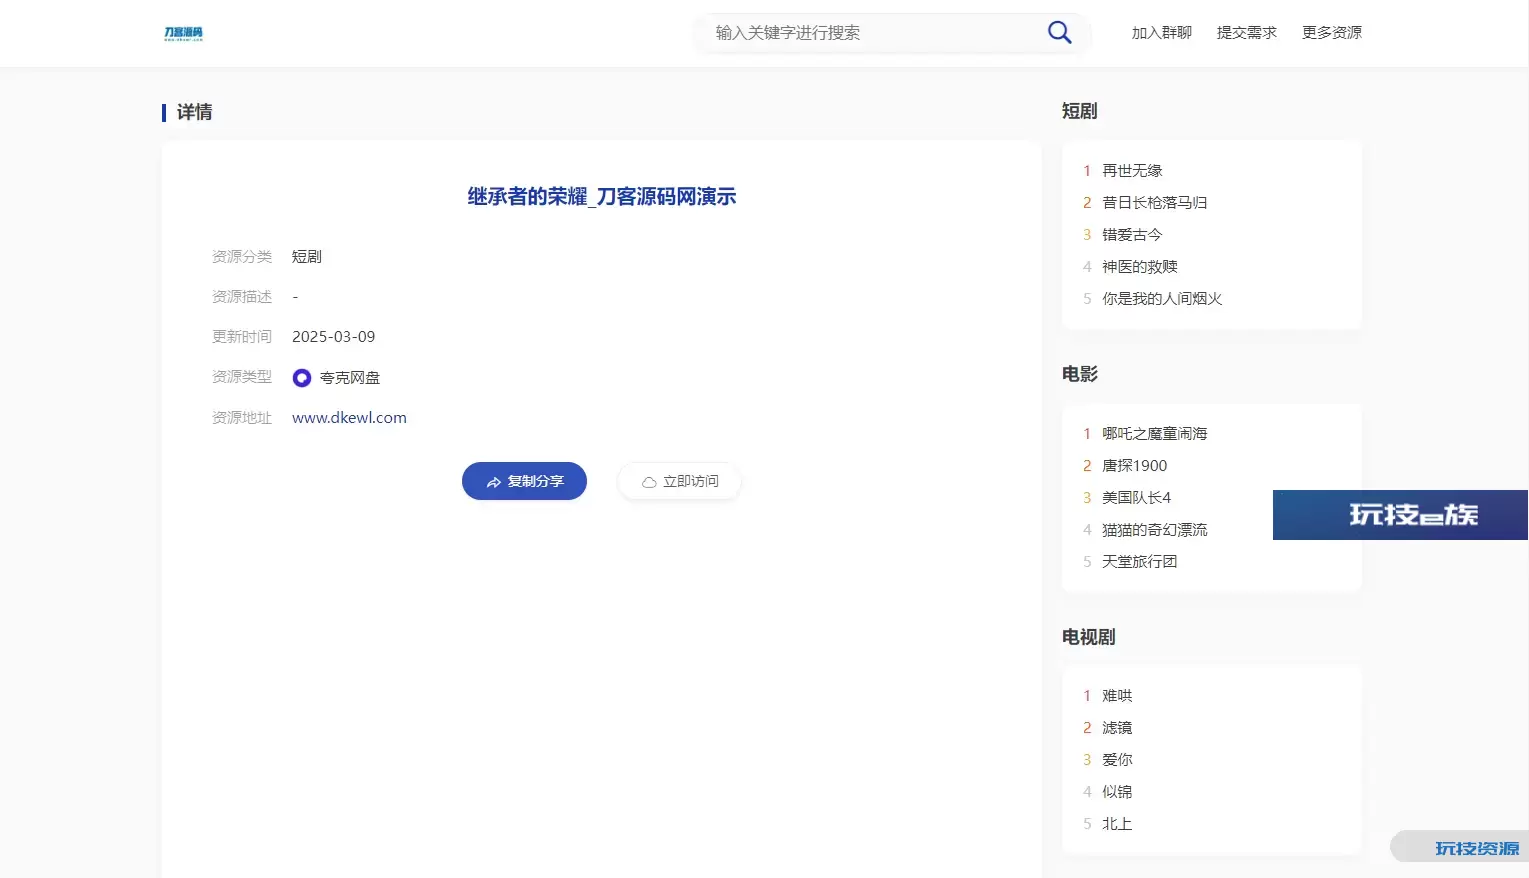Click the 玩技e族 banner image
Viewport: 1529px width, 878px height.
click(x=1399, y=515)
